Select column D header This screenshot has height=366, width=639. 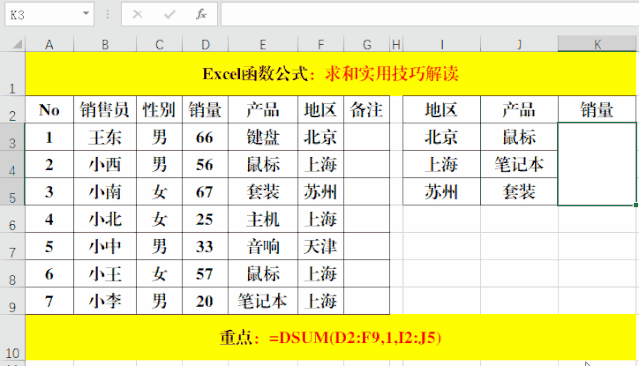coord(205,44)
